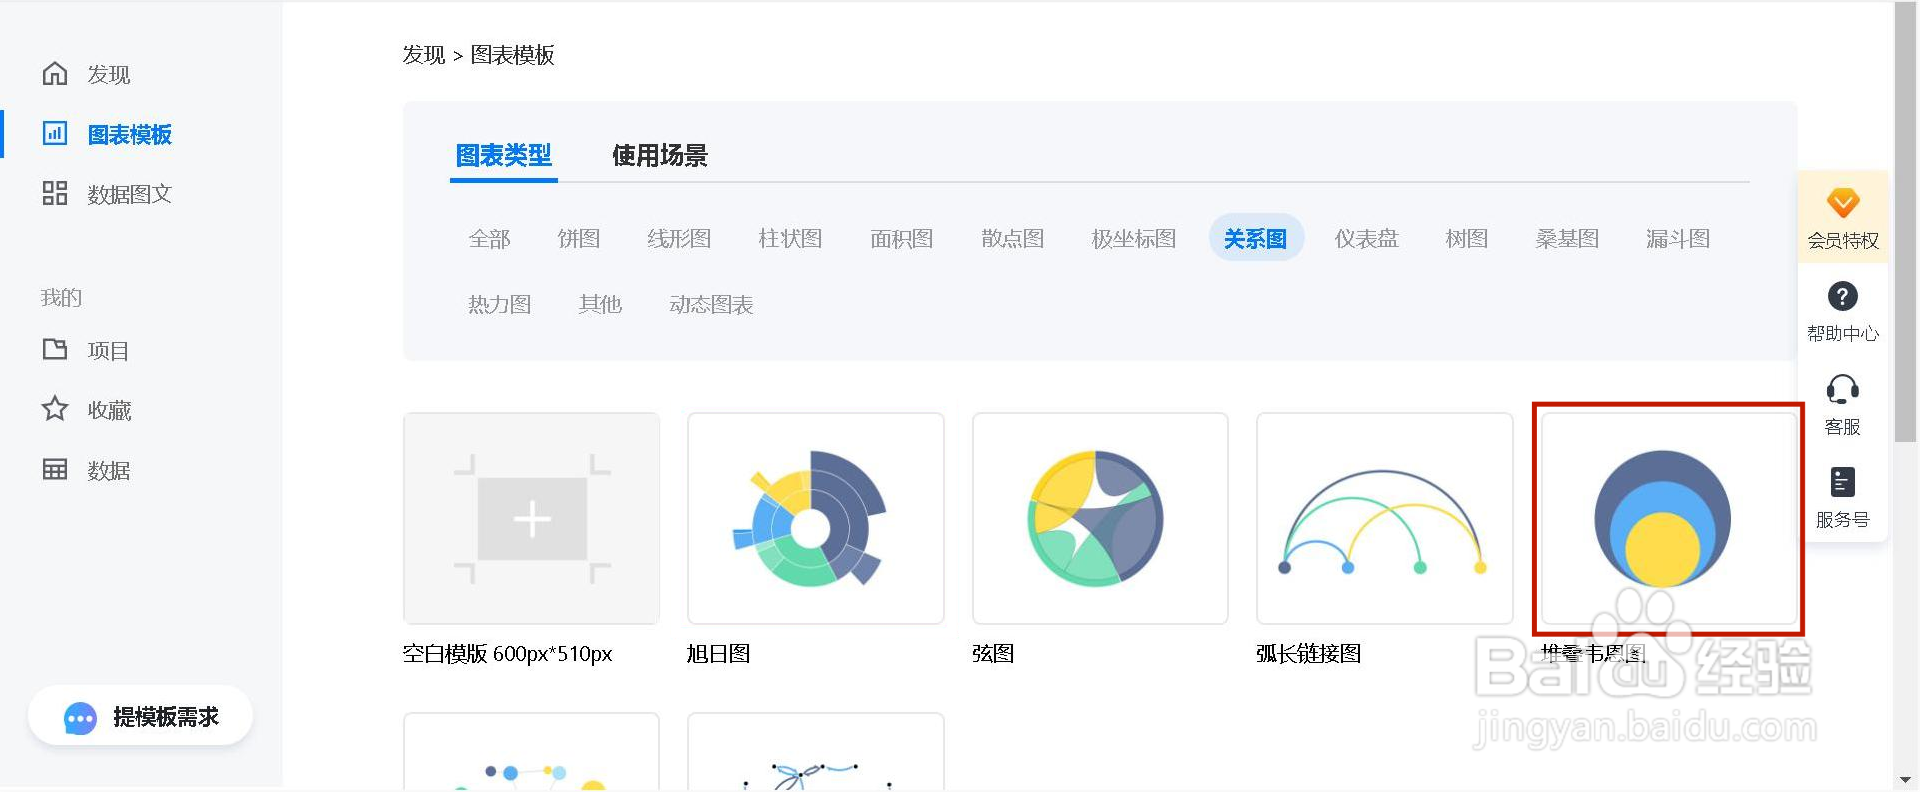Screen dimensions: 1920x792
Task: Click the 会员特权 diamond icon
Action: tap(1843, 203)
